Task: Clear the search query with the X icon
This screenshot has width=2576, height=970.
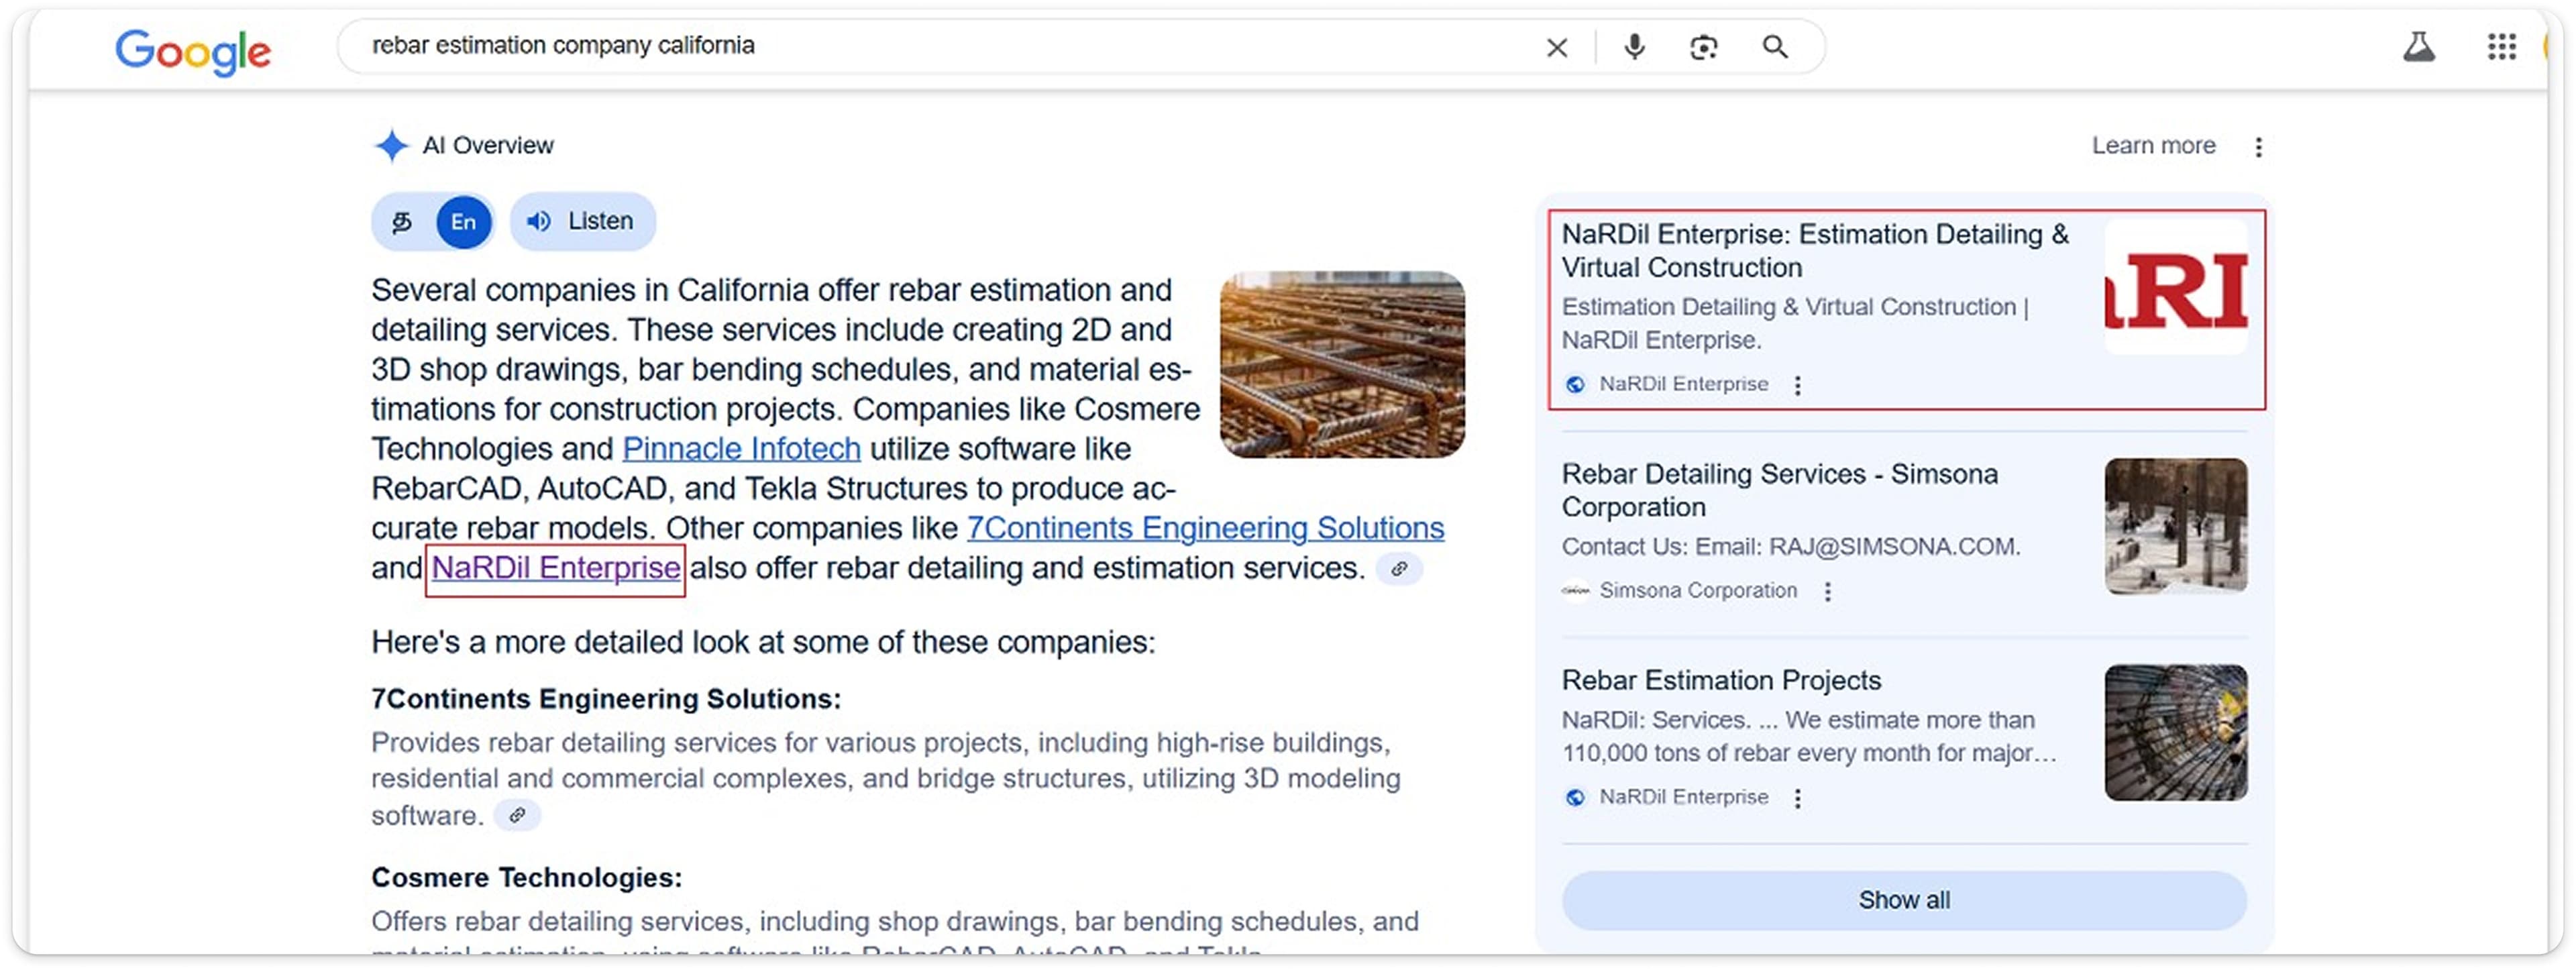Action: (1557, 47)
